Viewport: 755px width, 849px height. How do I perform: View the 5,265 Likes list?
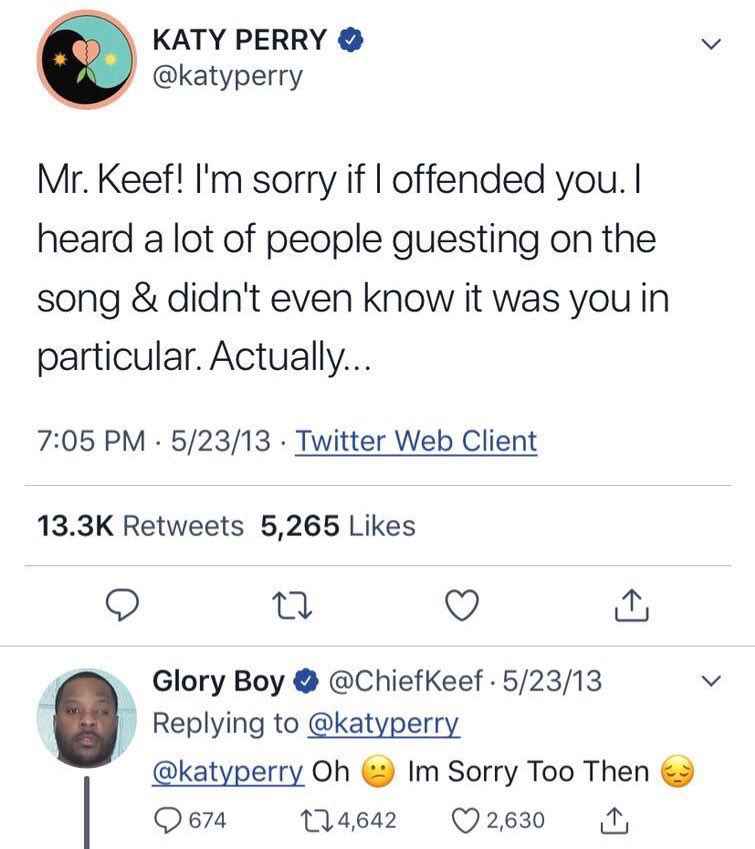[338, 525]
